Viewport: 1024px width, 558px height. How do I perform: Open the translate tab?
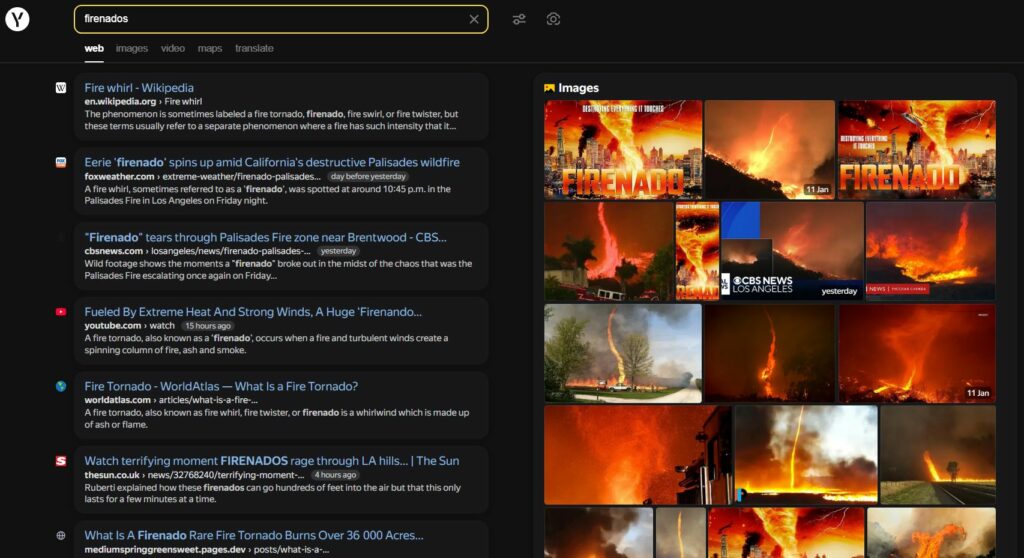point(254,48)
